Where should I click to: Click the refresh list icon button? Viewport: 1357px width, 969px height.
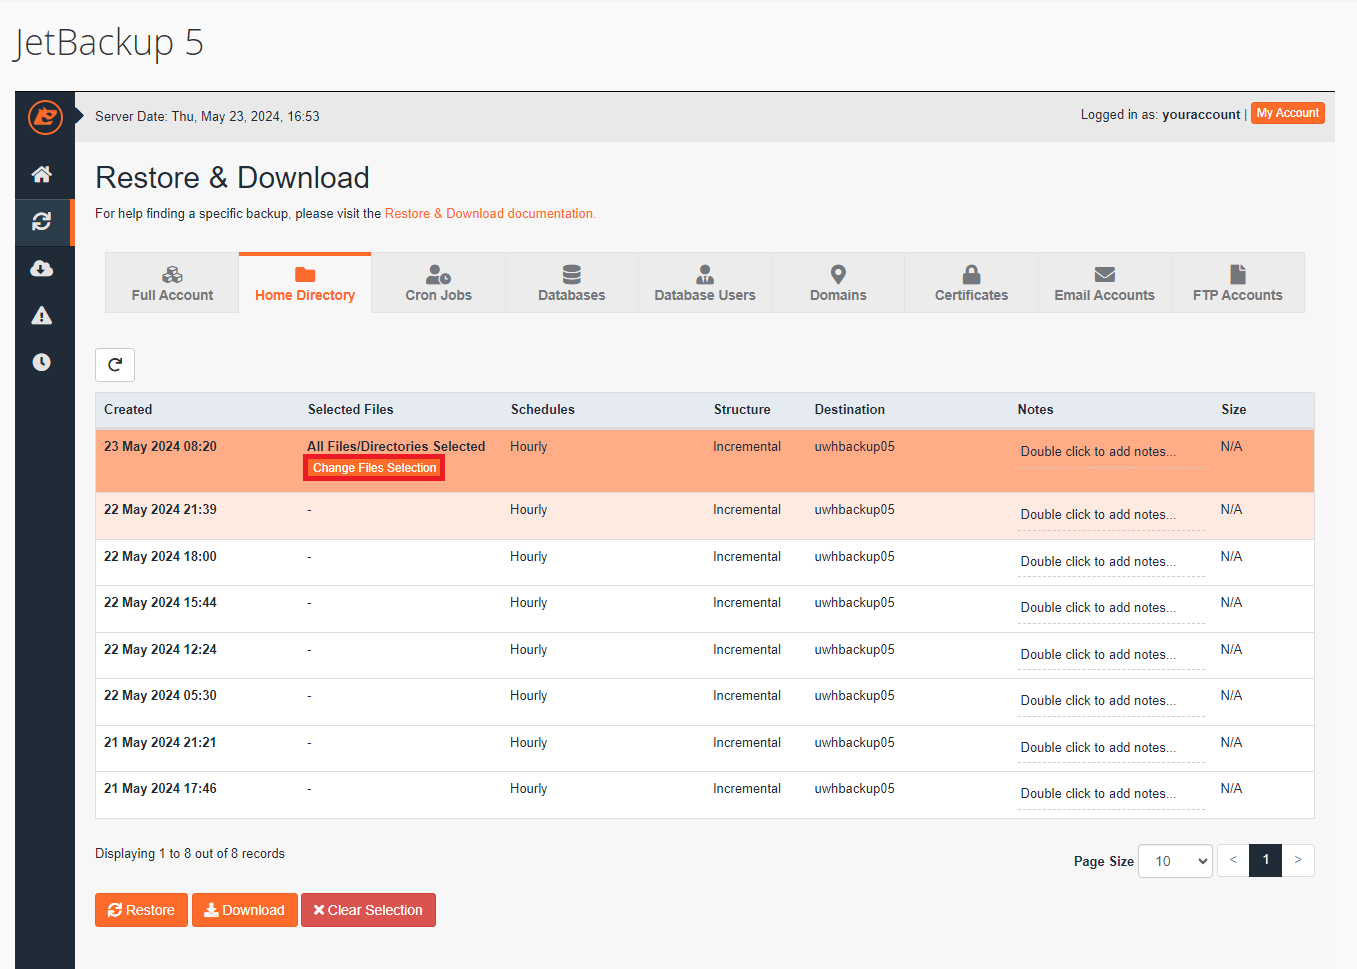[115, 365]
